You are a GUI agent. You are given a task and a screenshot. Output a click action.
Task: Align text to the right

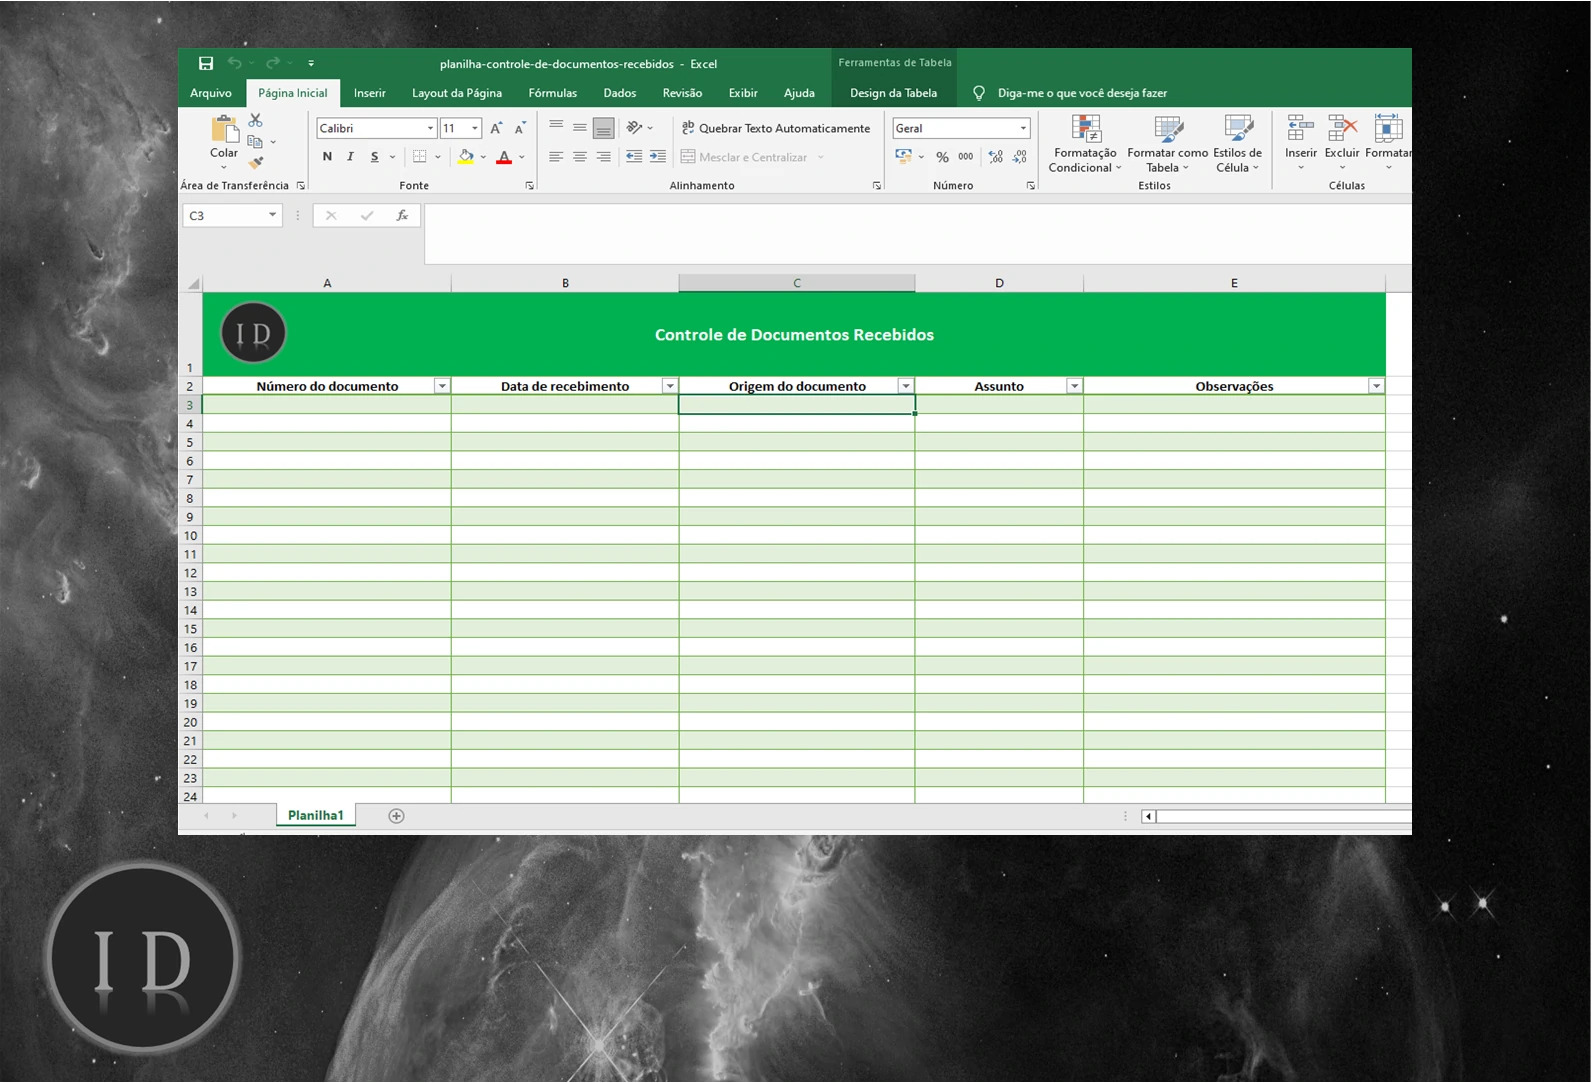pos(604,157)
